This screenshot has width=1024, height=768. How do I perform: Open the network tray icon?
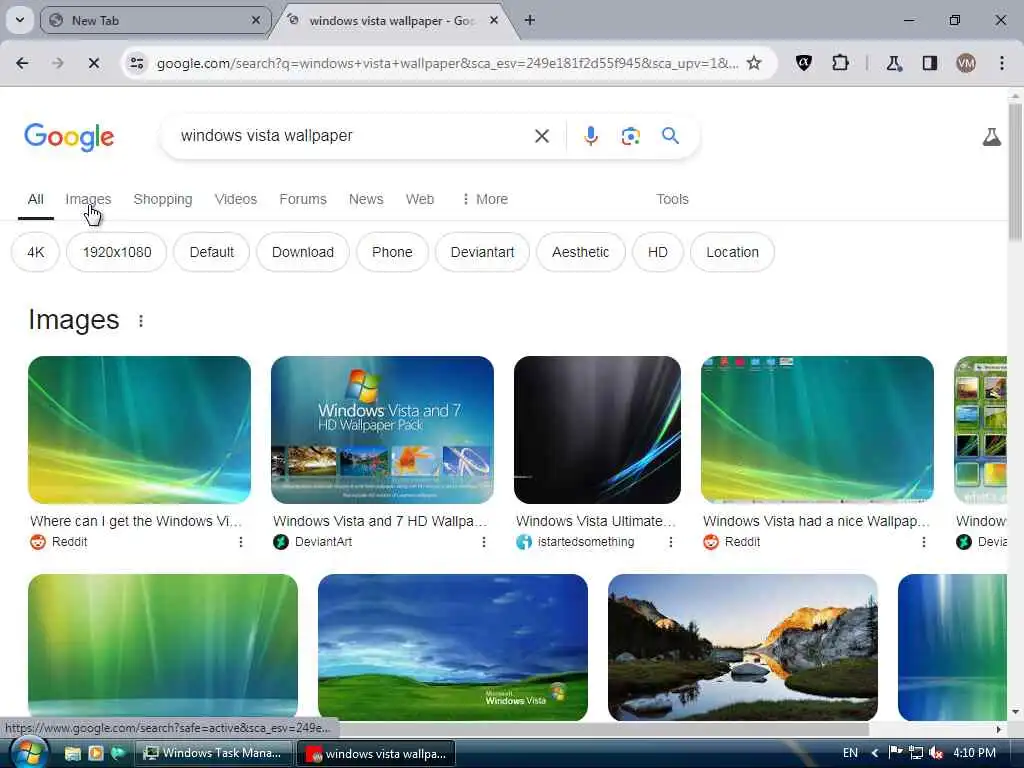tap(916, 753)
